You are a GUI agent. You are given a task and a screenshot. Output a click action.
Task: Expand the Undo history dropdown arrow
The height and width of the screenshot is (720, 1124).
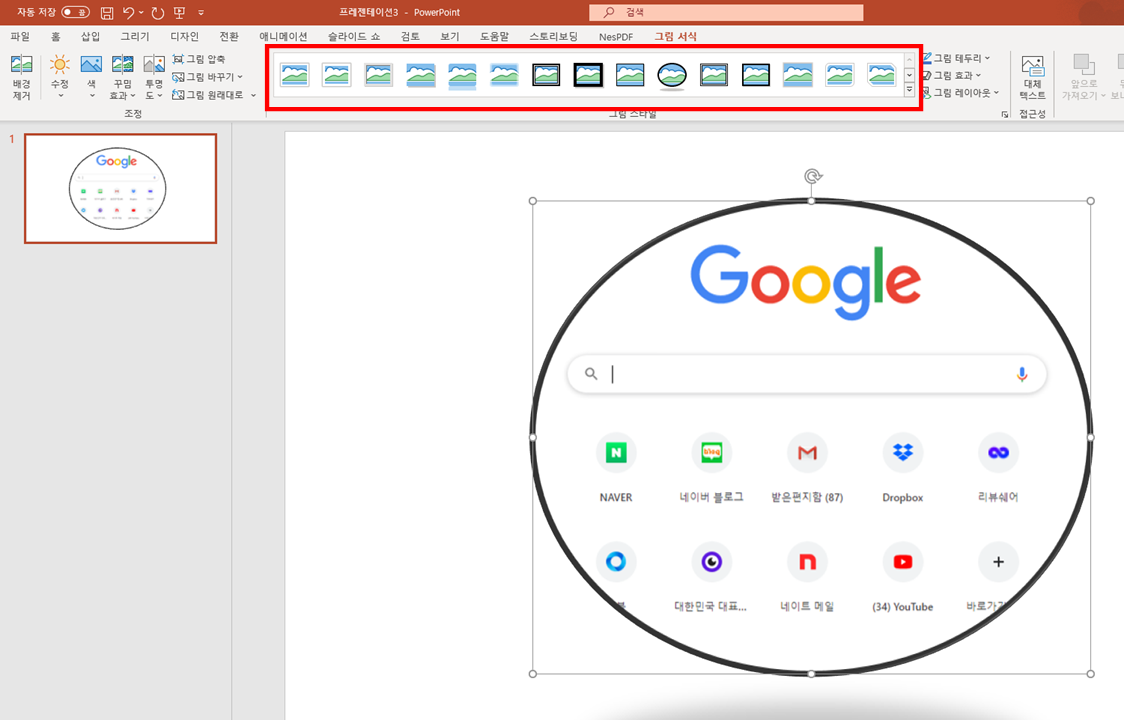[141, 12]
